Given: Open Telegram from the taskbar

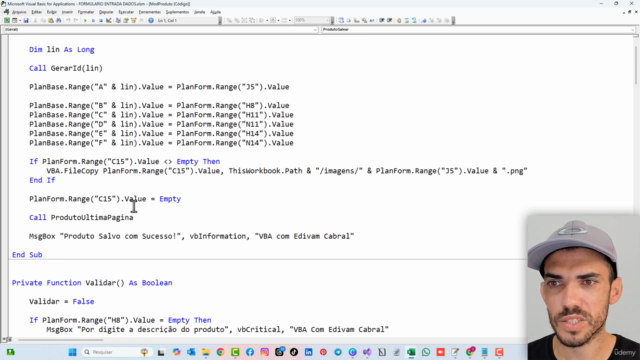Looking at the screenshot, I should [x=338, y=352].
